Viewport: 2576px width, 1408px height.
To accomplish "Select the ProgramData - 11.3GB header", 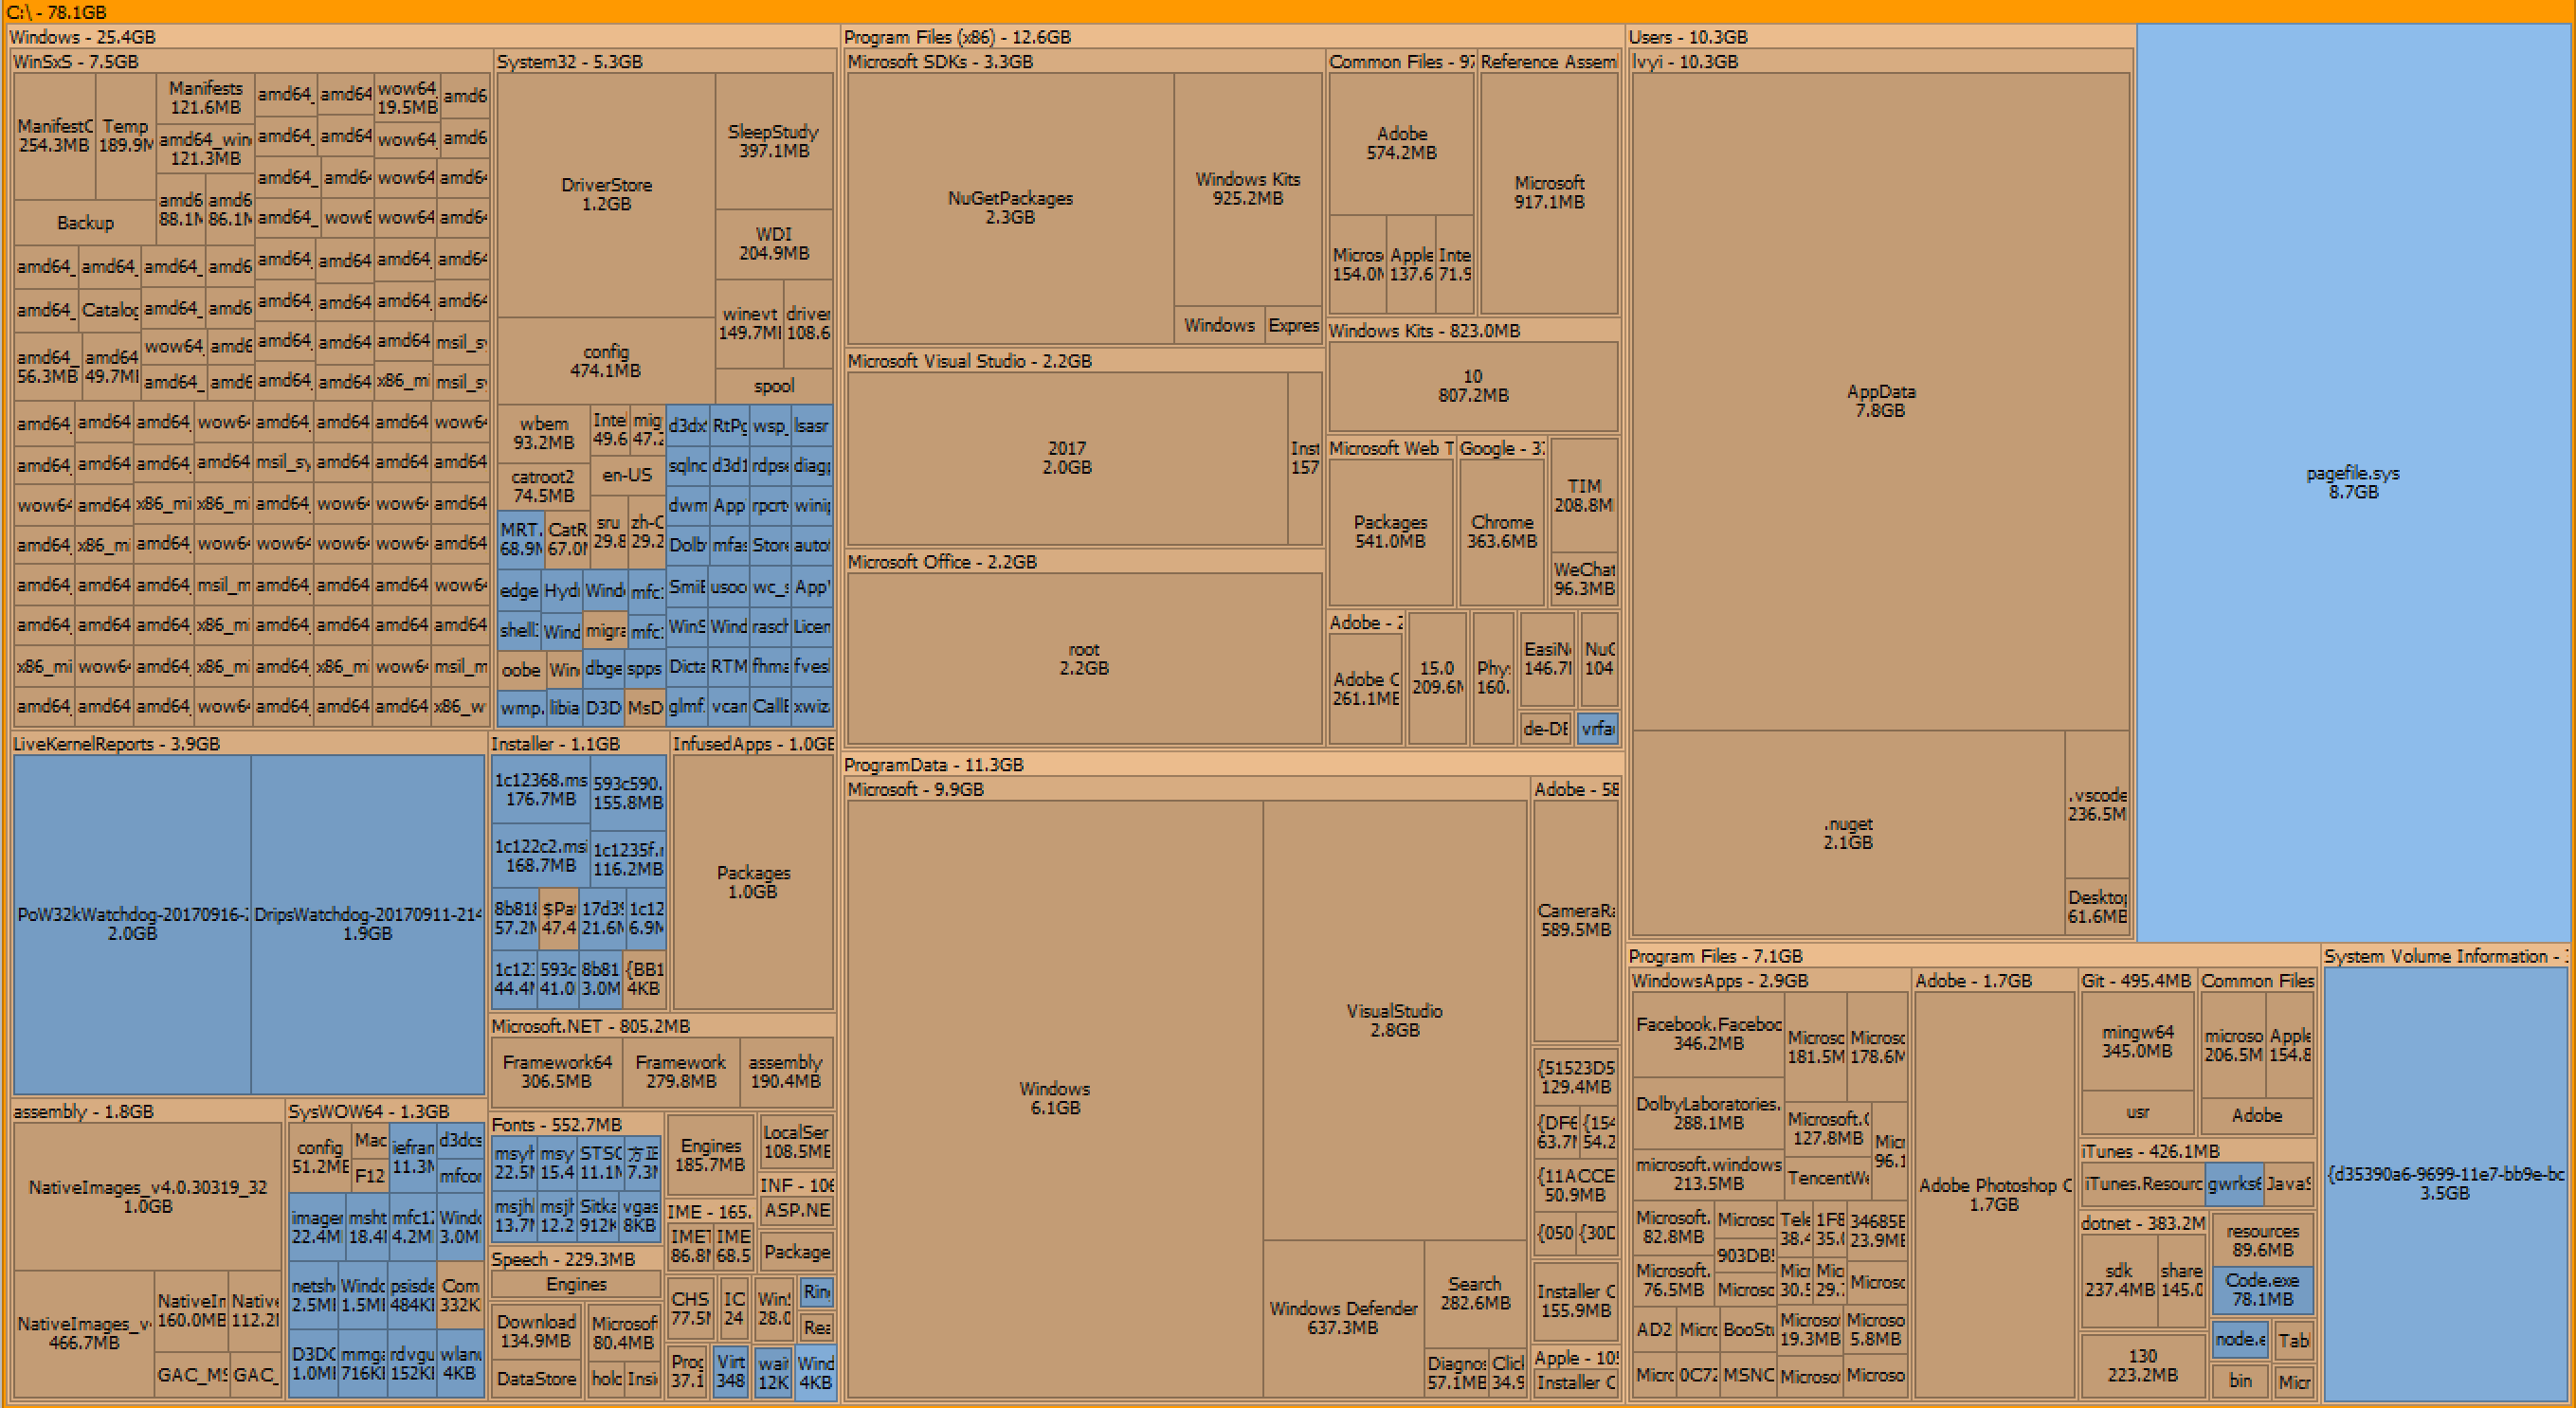I will (x=1232, y=765).
